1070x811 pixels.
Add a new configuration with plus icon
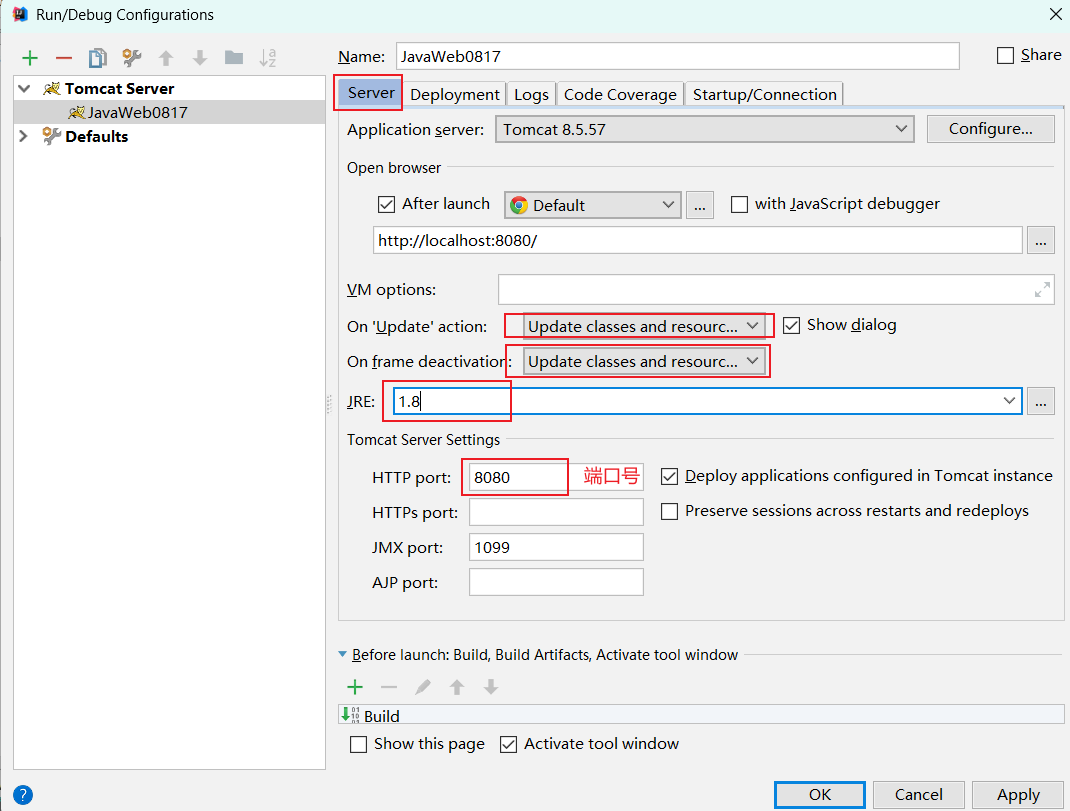tap(29, 58)
